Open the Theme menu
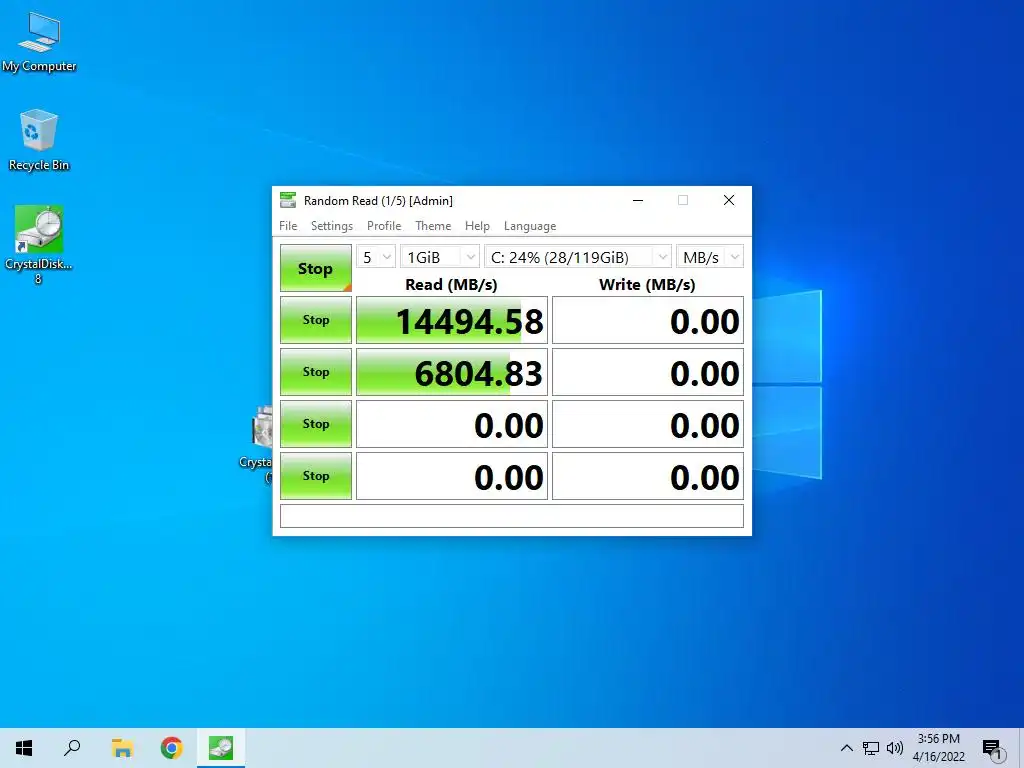Viewport: 1024px width, 768px height. 433,225
